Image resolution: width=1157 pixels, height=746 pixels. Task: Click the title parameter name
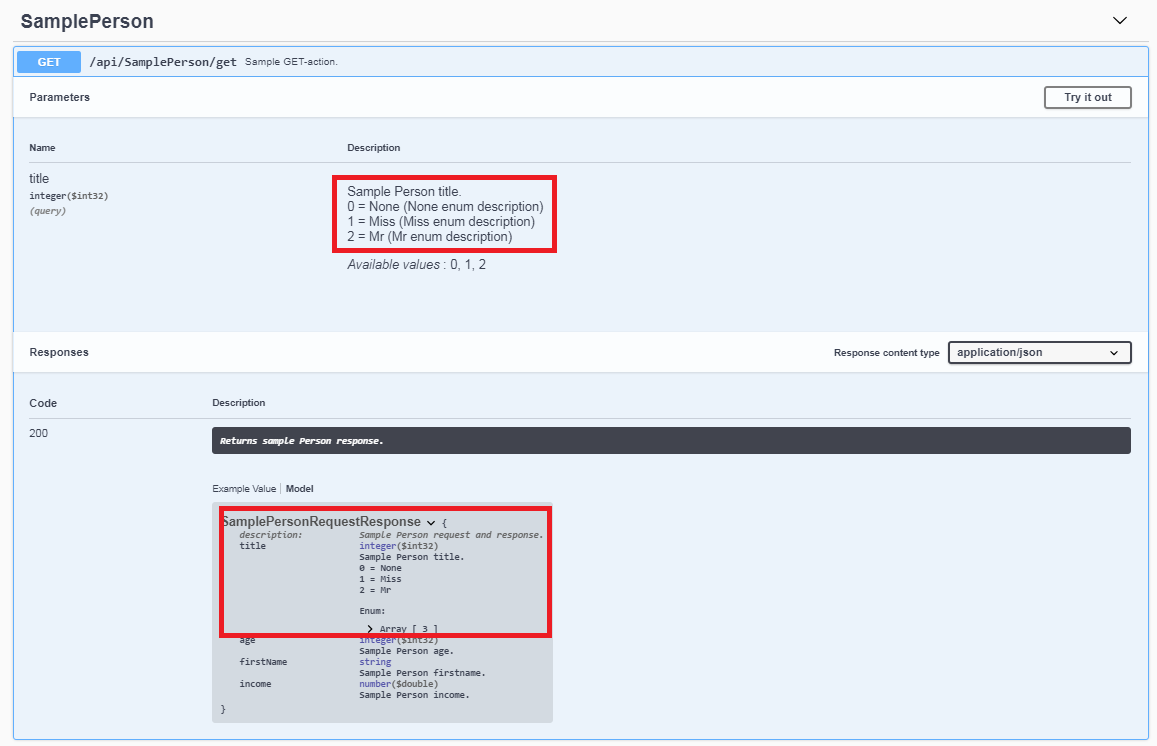(x=37, y=178)
